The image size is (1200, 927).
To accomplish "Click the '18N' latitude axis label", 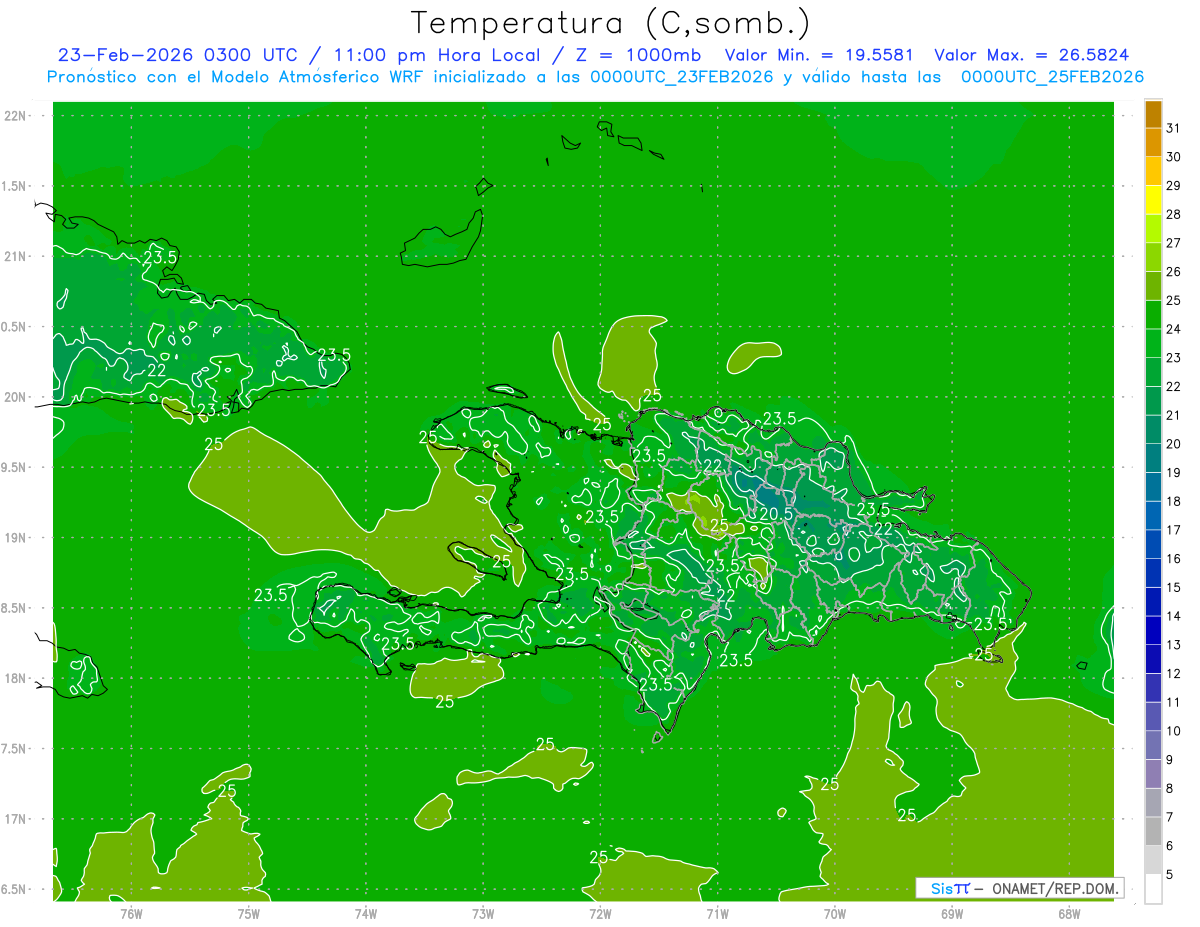I will pos(14,678).
